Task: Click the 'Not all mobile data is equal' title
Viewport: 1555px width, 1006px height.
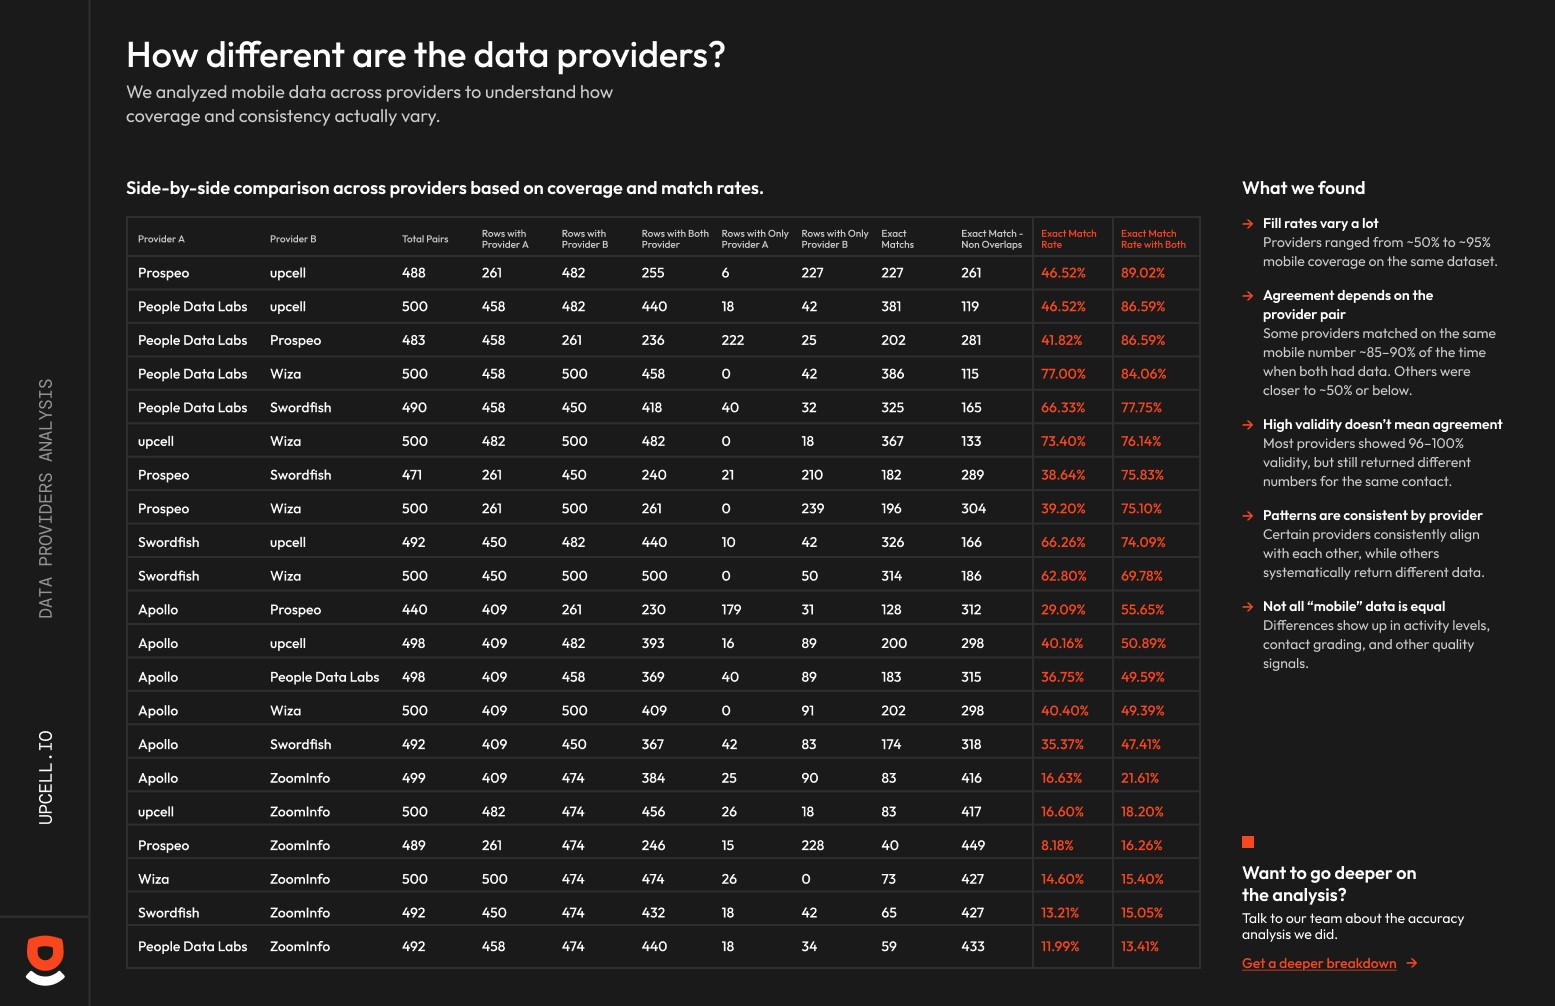Action: pyautogui.click(x=1353, y=607)
